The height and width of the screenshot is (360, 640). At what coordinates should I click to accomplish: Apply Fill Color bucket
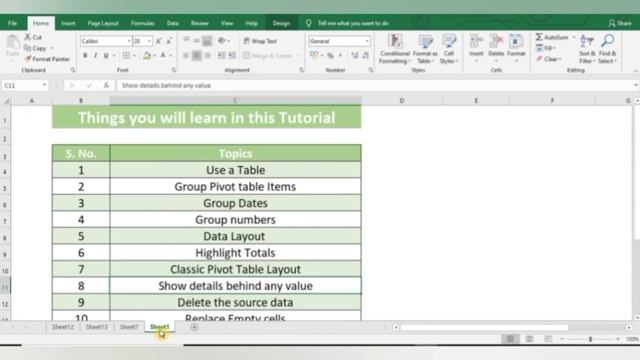(x=147, y=56)
